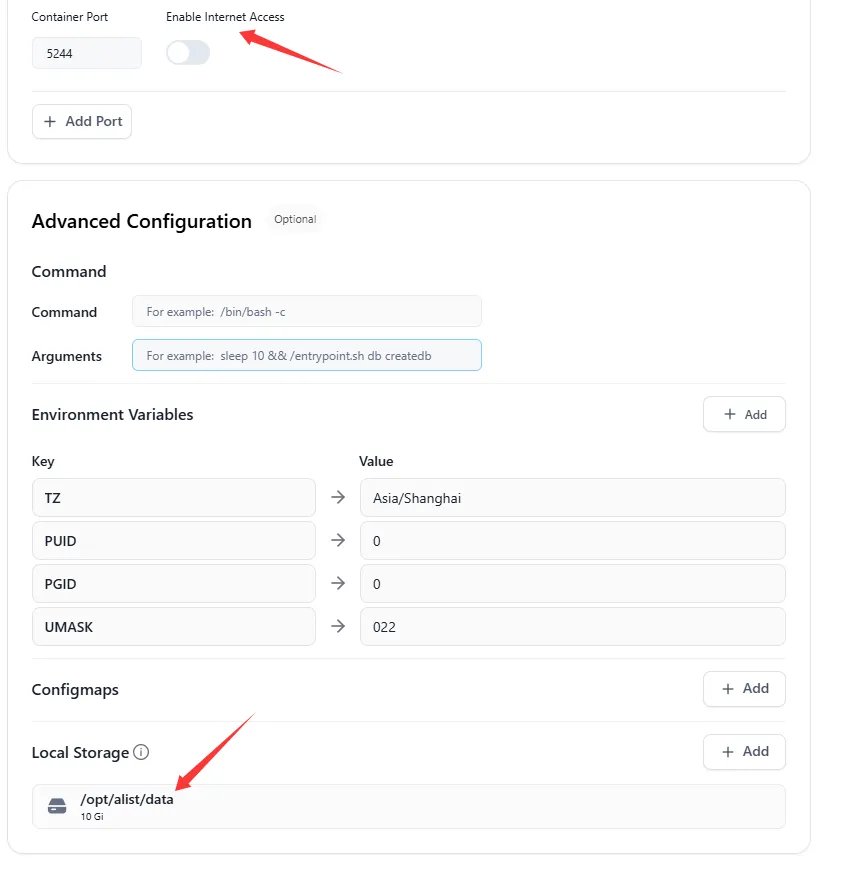Click the UMASK key field
Screen dimensions: 863x873
pos(174,627)
